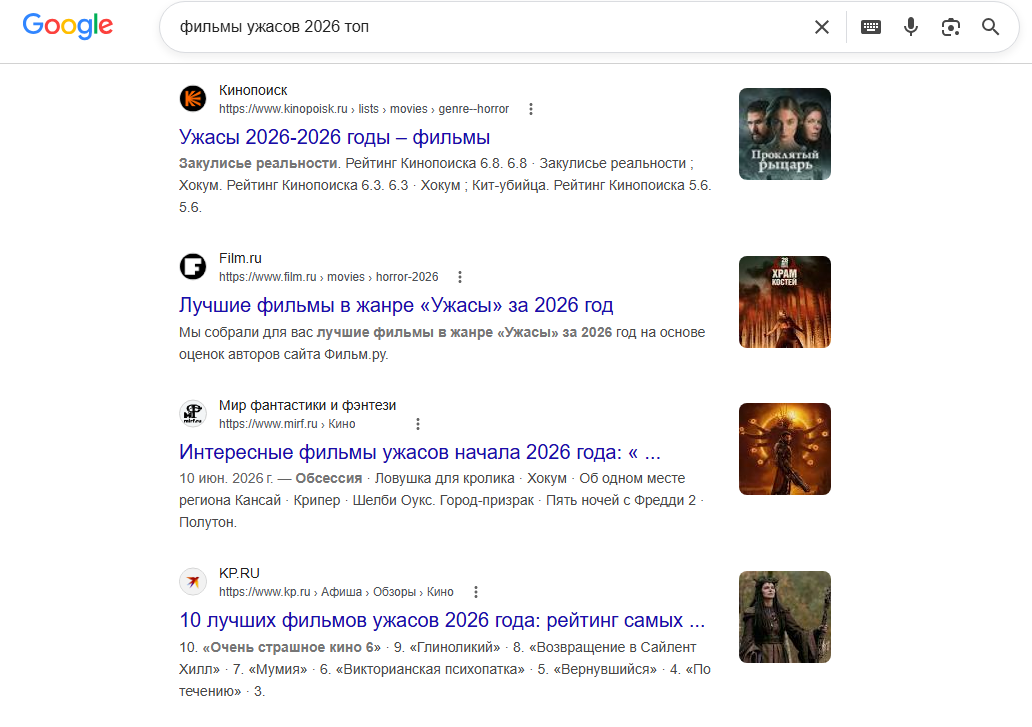Screen dimensions: 1032x727
Task: Click the 'Кинопоиск' site name text
Action: click(253, 90)
